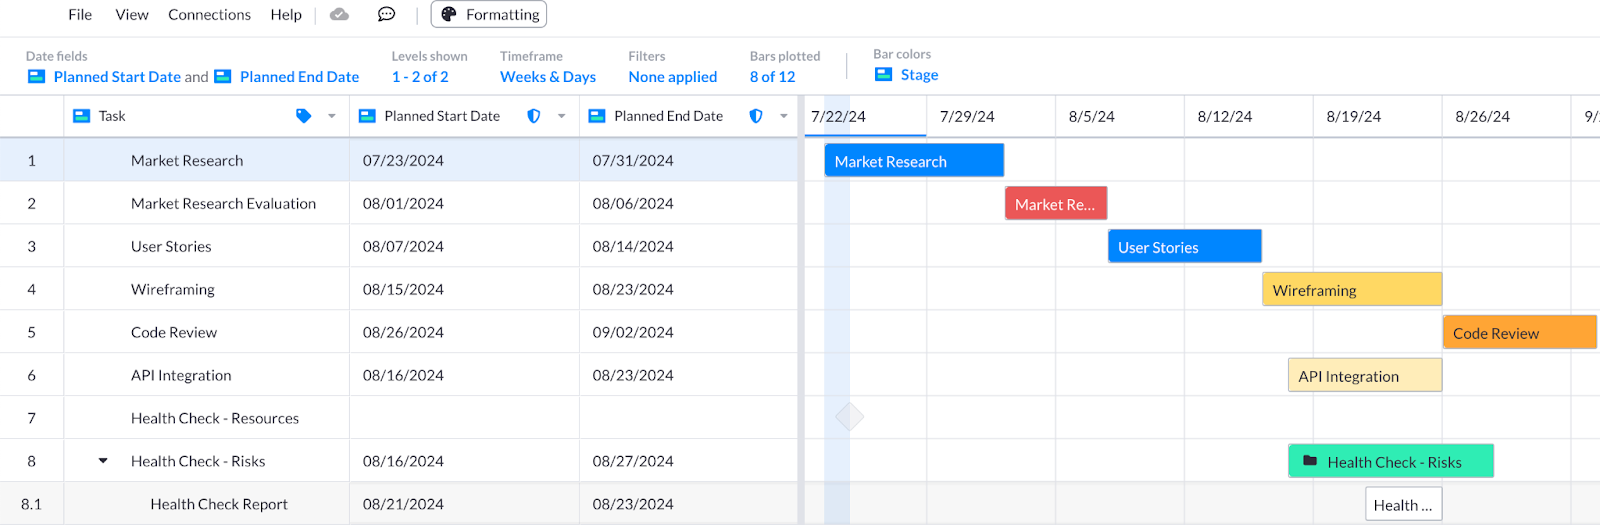The image size is (1600, 525).
Task: Click the 07/23/2024 start date cell
Action: tap(465, 160)
